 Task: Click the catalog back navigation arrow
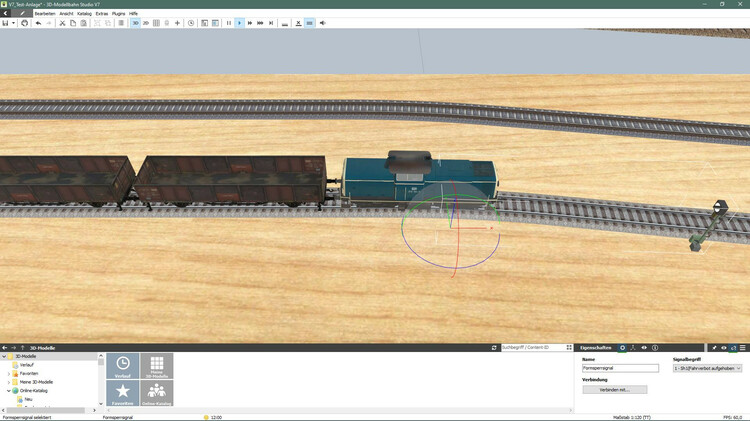click(x=5, y=348)
